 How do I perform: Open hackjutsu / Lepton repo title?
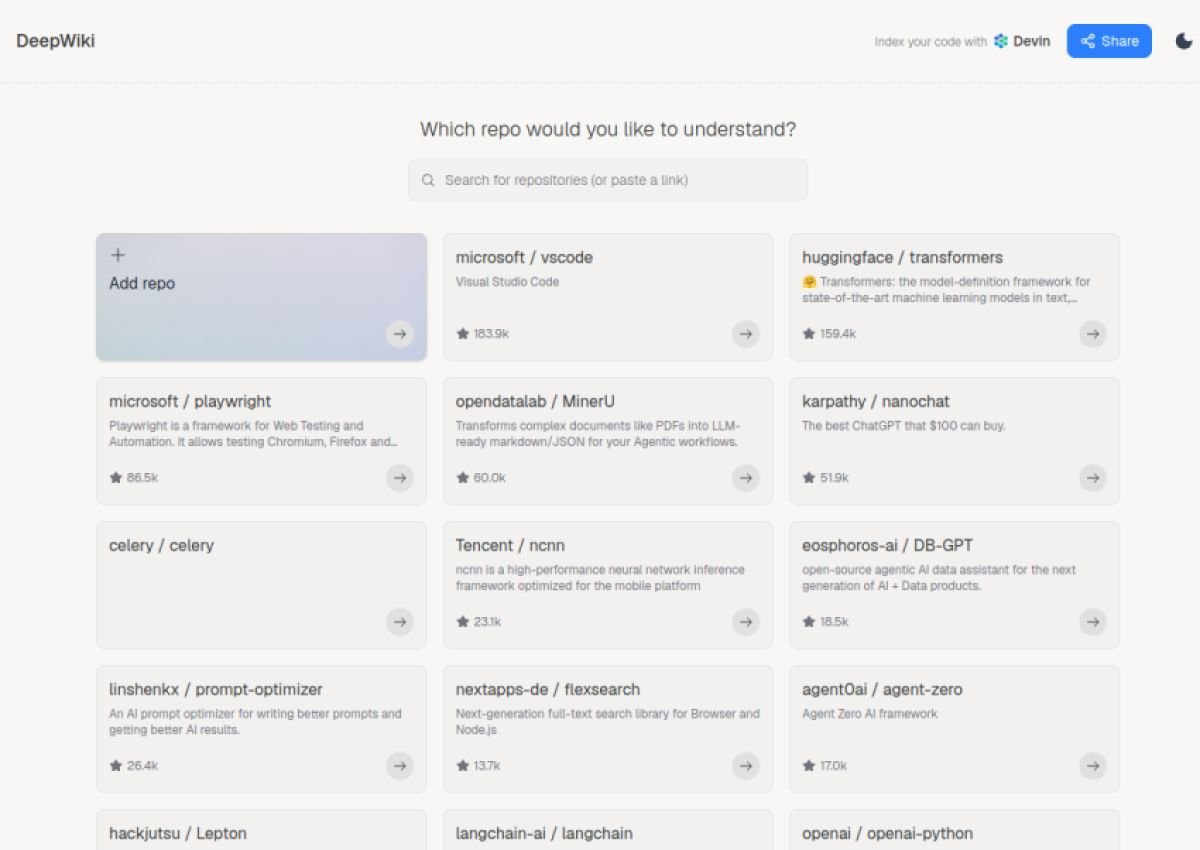point(178,833)
